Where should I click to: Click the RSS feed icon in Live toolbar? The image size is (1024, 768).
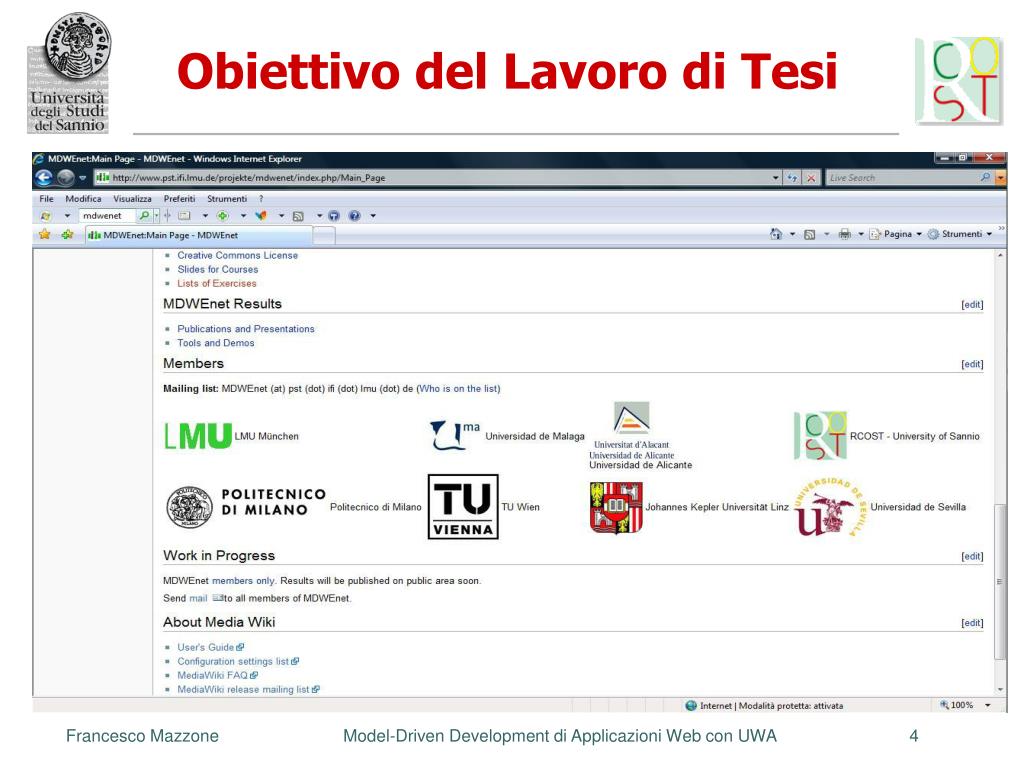tap(298, 216)
